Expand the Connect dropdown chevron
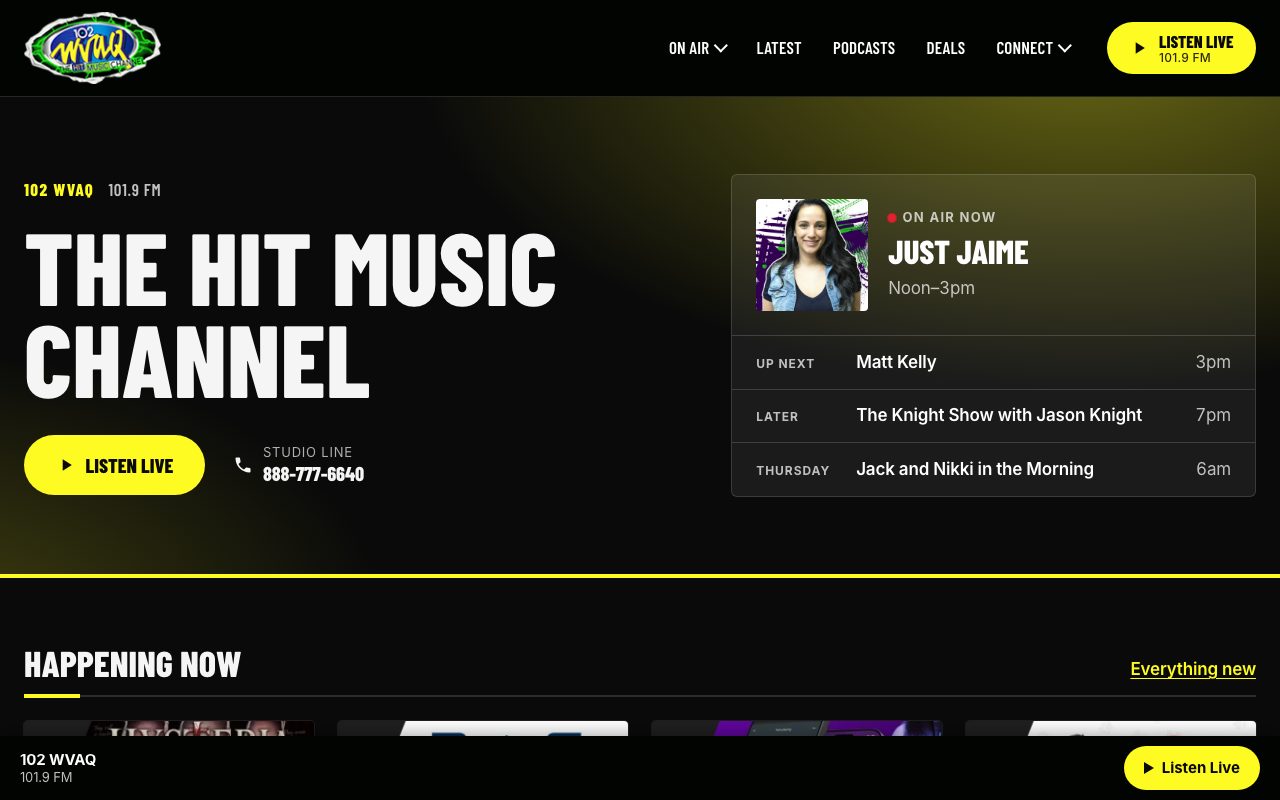The image size is (1280, 800). [1065, 48]
